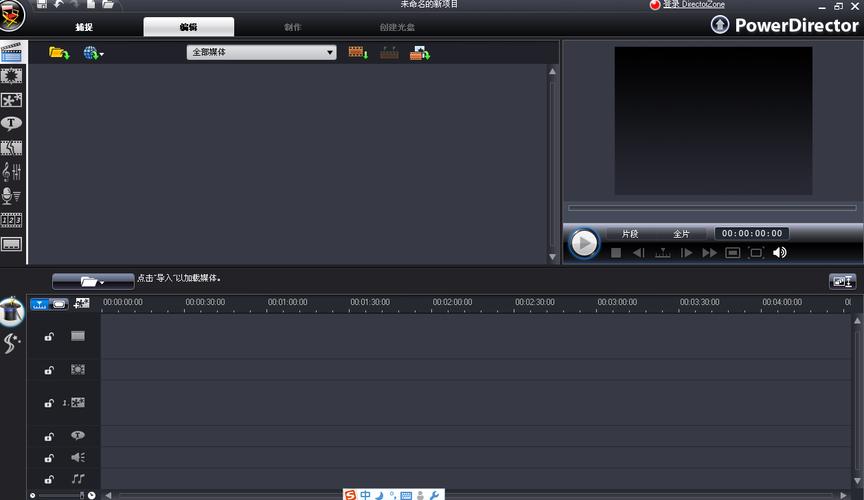Select the 编辑 edit tab

(188, 27)
